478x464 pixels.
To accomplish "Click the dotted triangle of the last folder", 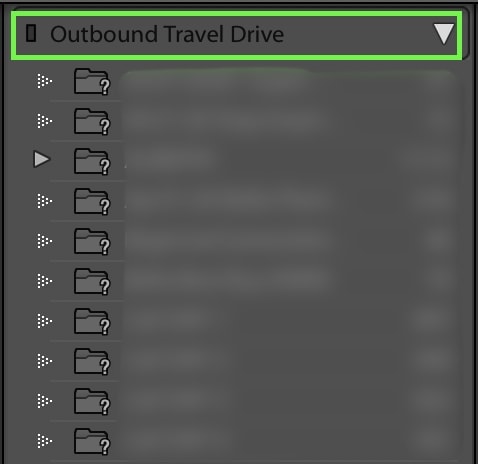I will [44, 441].
